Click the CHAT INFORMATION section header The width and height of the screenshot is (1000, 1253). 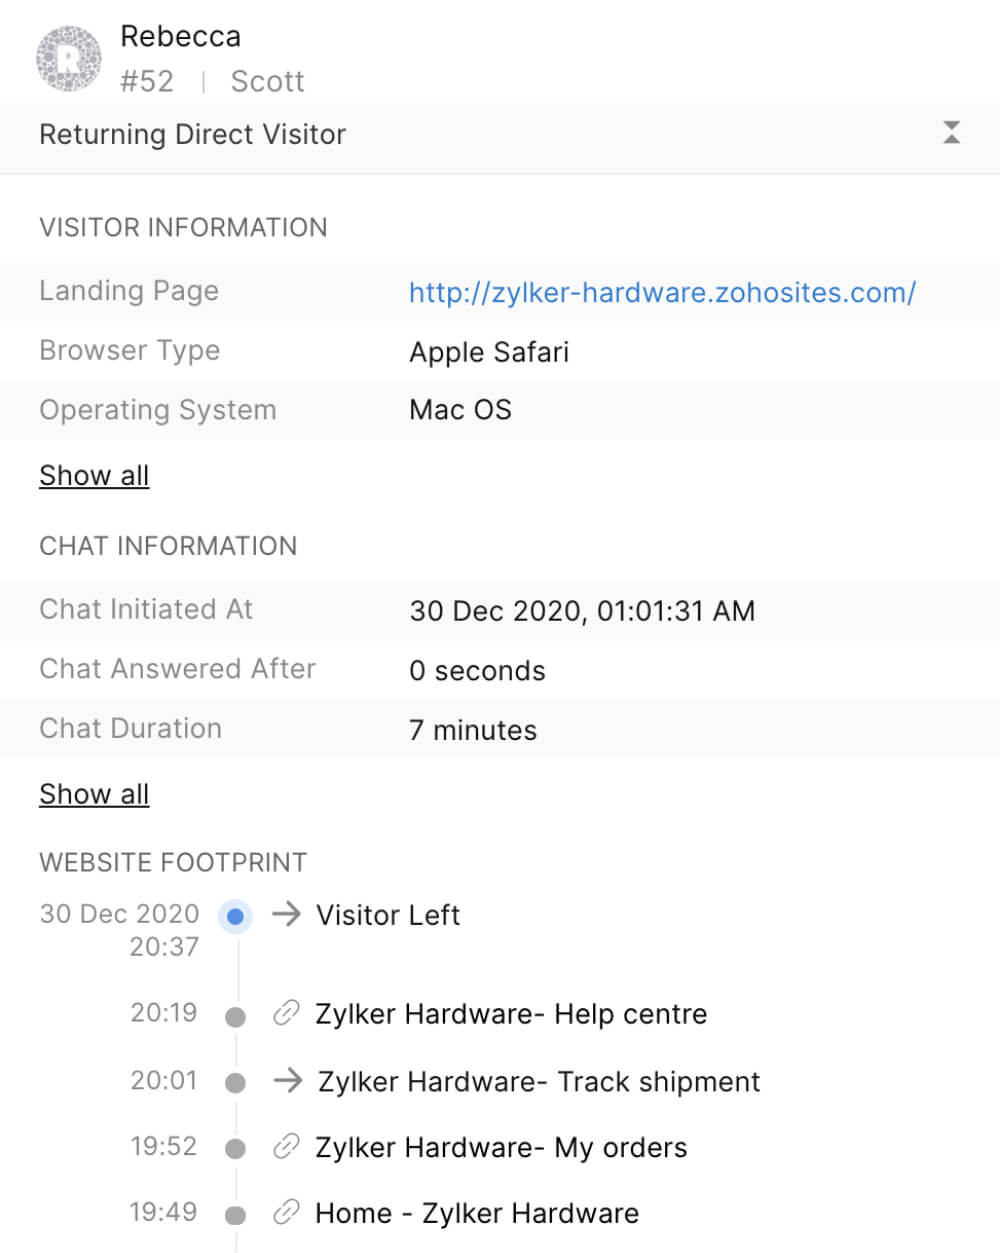(x=168, y=546)
